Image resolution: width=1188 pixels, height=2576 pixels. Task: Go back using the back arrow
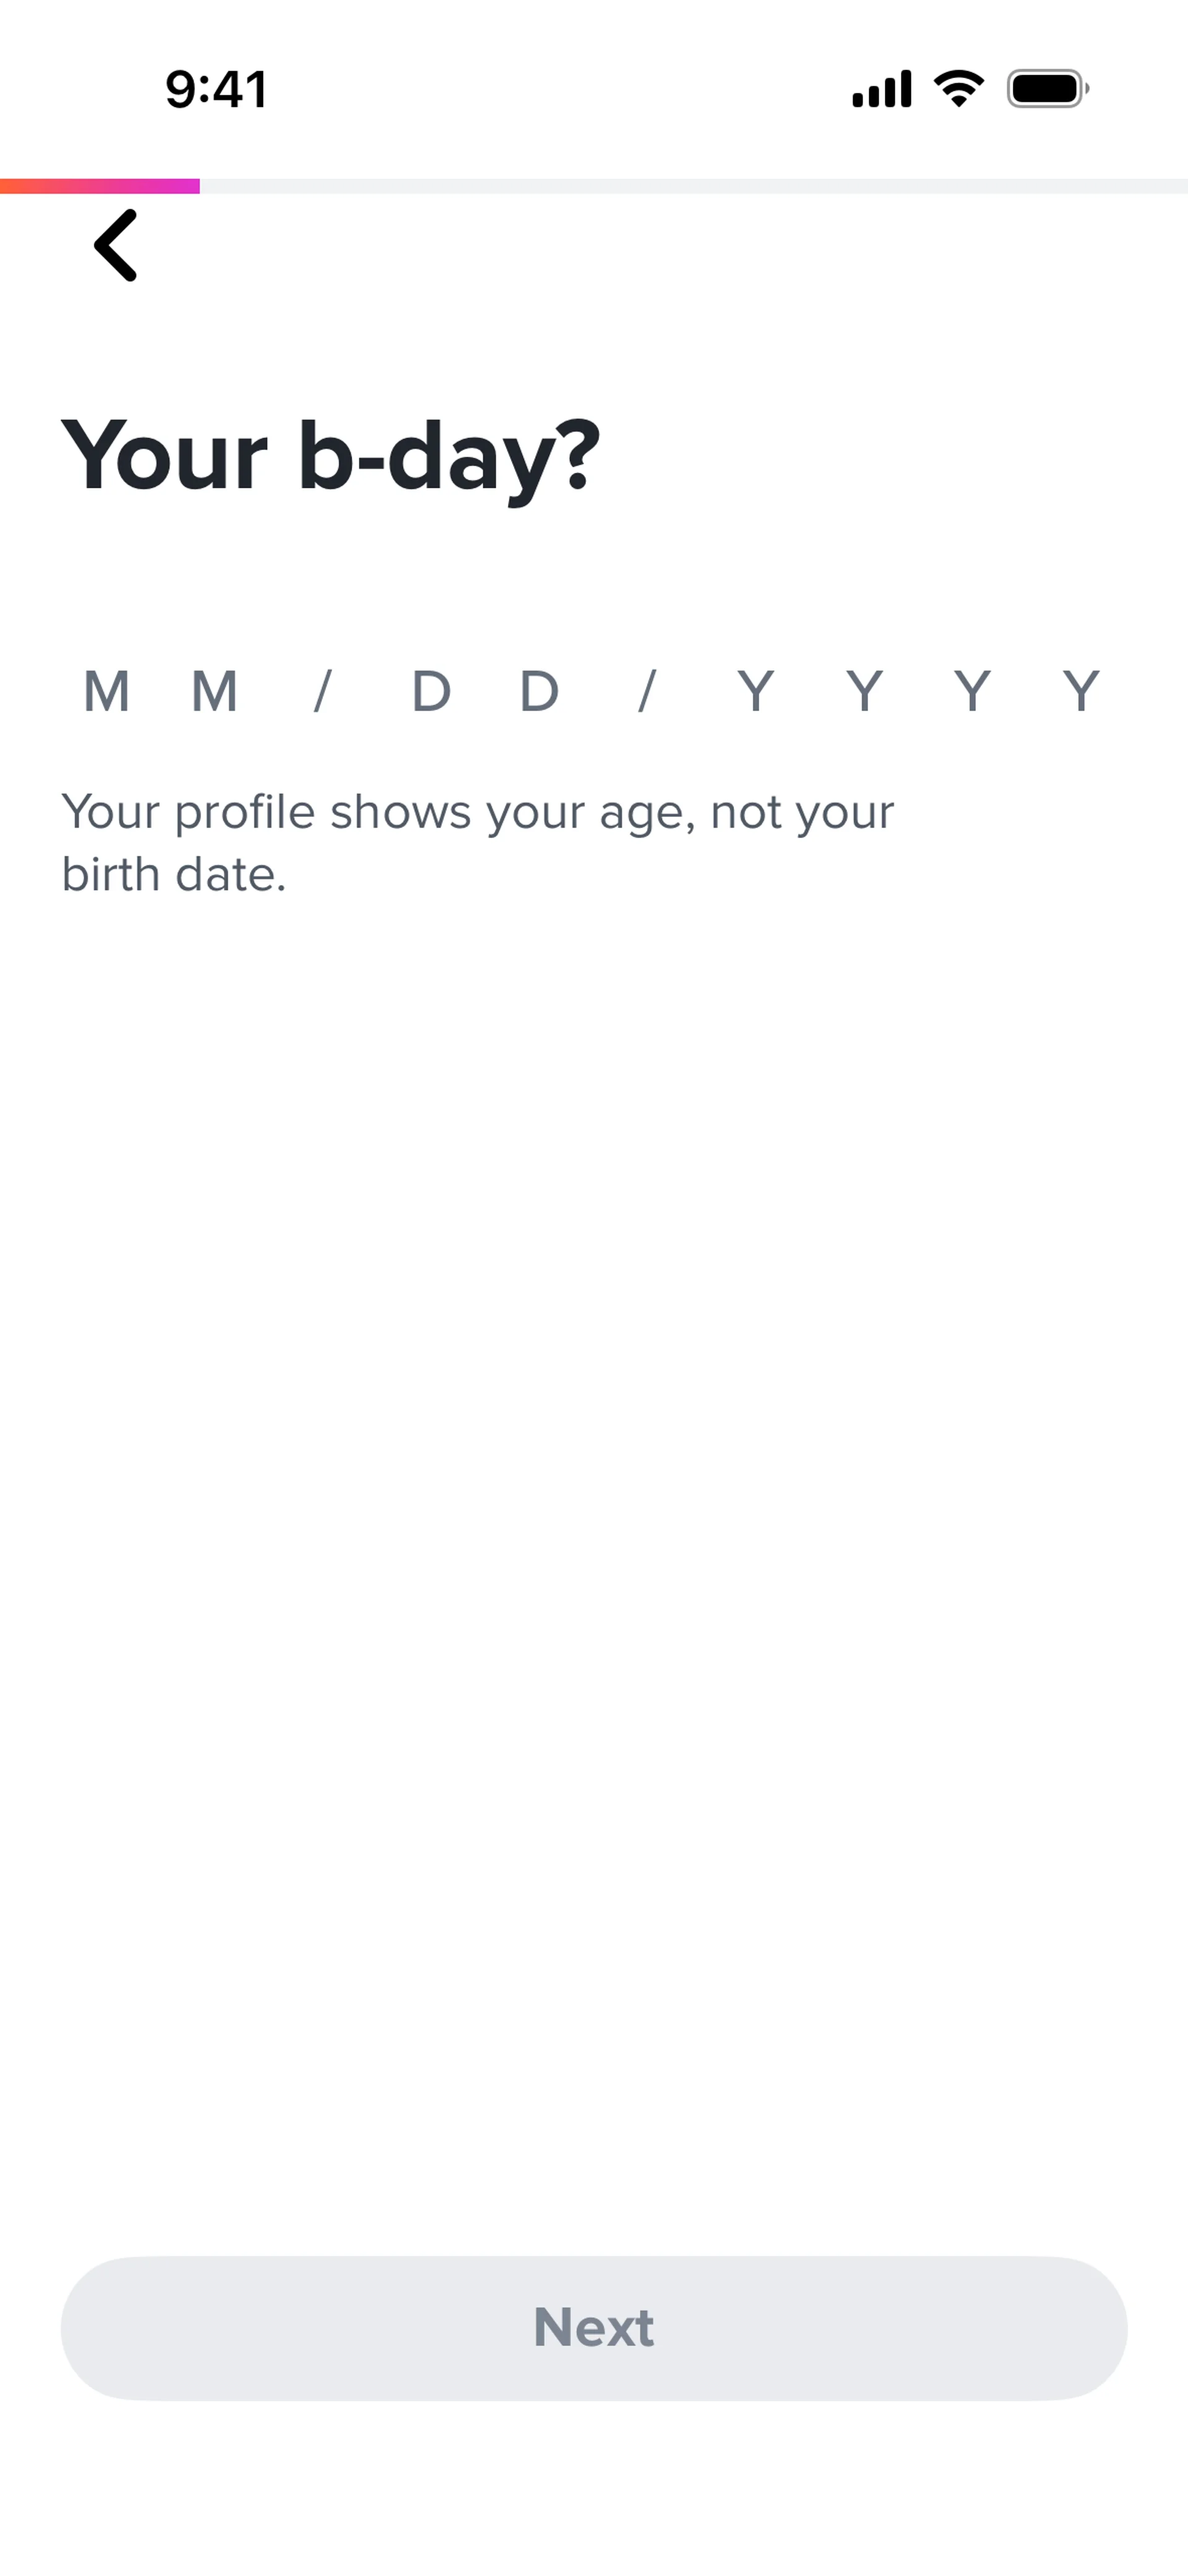[116, 245]
